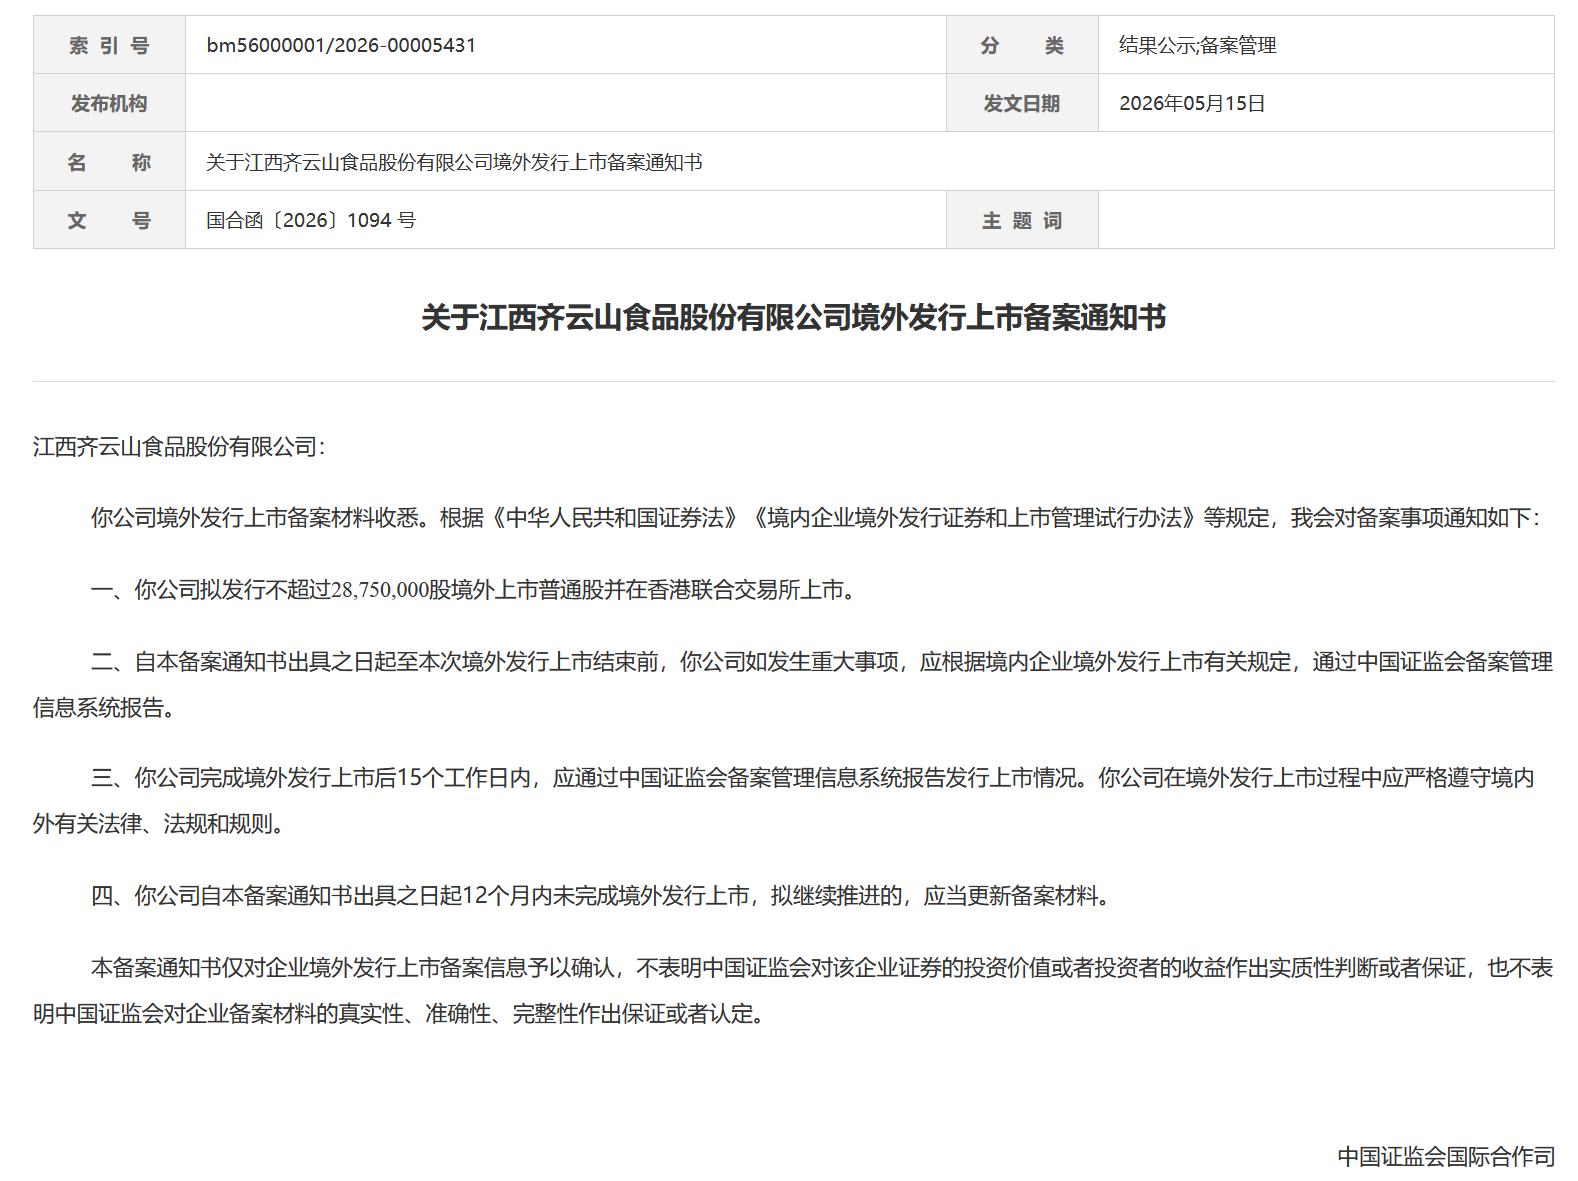Click the 文号 label cell

(x=109, y=220)
